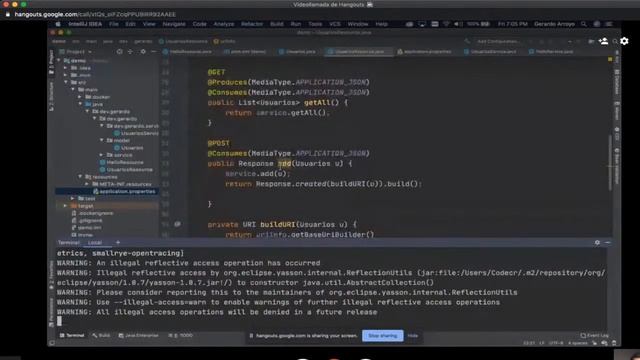
Task: Select application.properties in the project tree
Action: pyautogui.click(x=107, y=191)
